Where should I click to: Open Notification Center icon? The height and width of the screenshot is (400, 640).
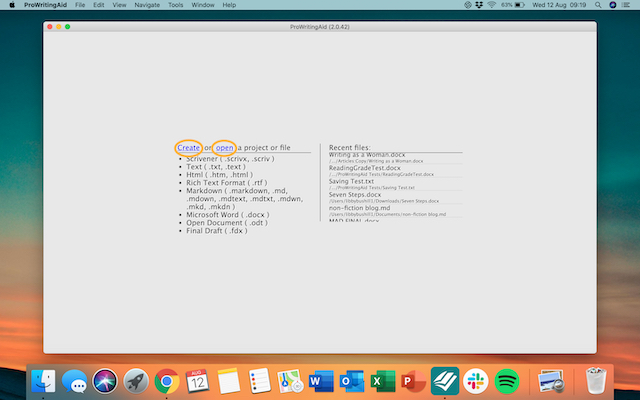(x=626, y=5)
